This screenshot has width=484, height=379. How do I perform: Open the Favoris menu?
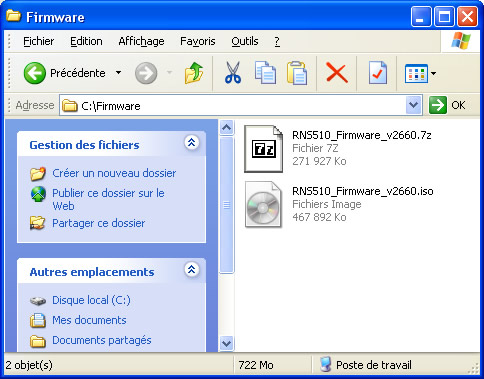click(198, 41)
